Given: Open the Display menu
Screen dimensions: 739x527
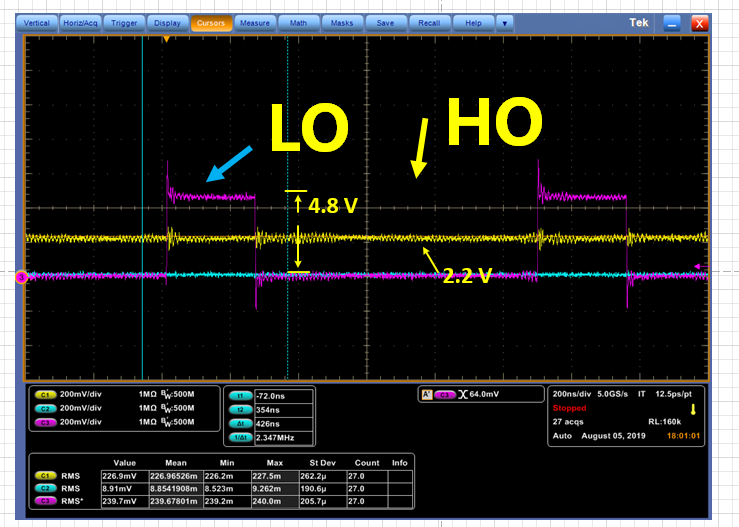Looking at the screenshot, I should point(167,23).
